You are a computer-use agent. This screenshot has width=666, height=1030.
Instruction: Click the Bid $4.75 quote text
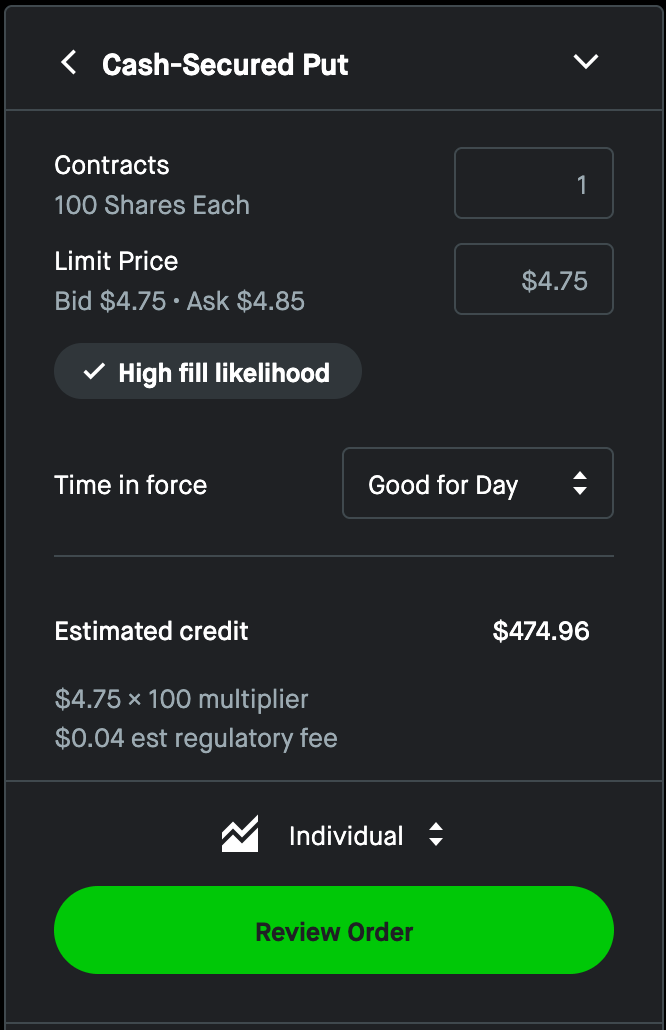[110, 301]
